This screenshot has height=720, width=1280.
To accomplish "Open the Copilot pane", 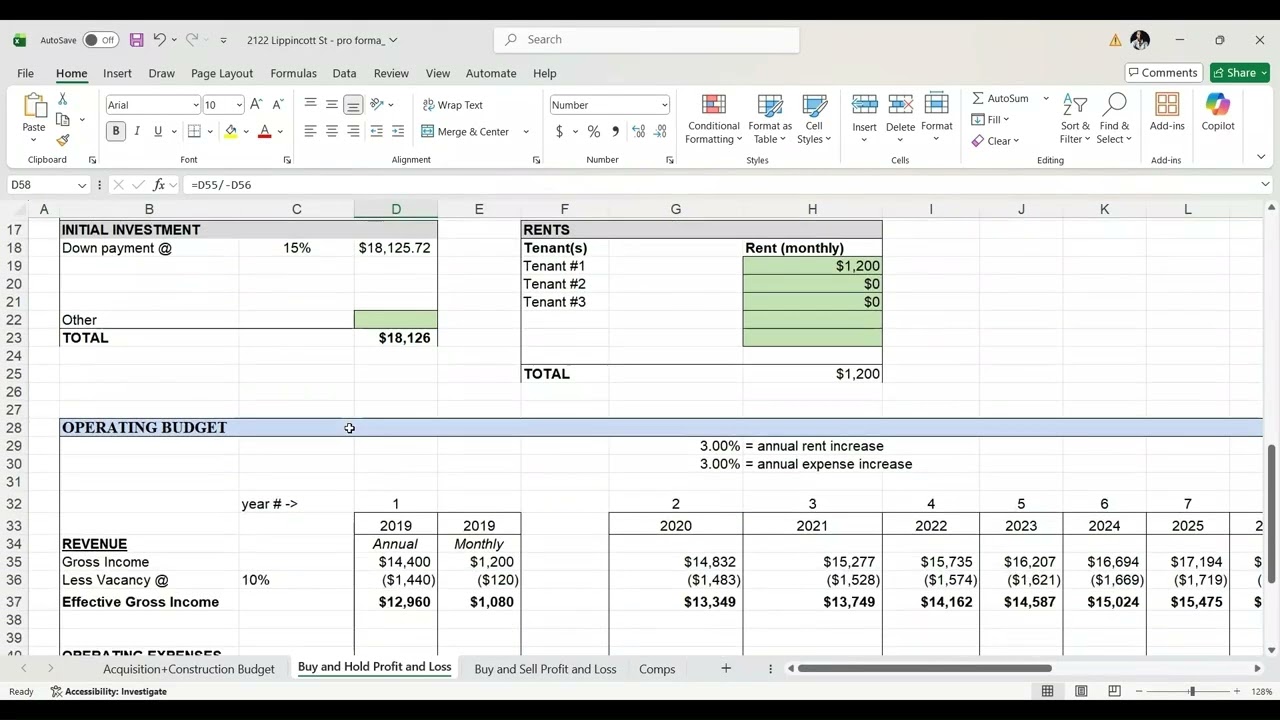I will pos(1218,112).
